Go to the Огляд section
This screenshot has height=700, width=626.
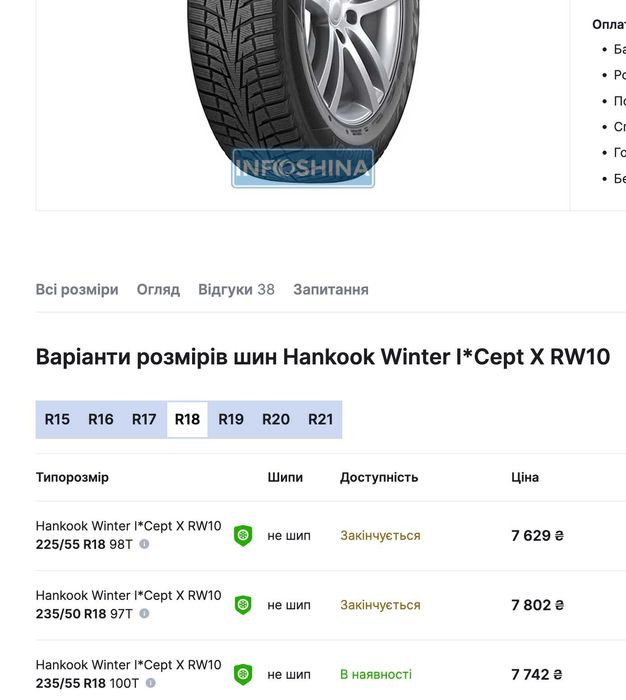point(158,290)
